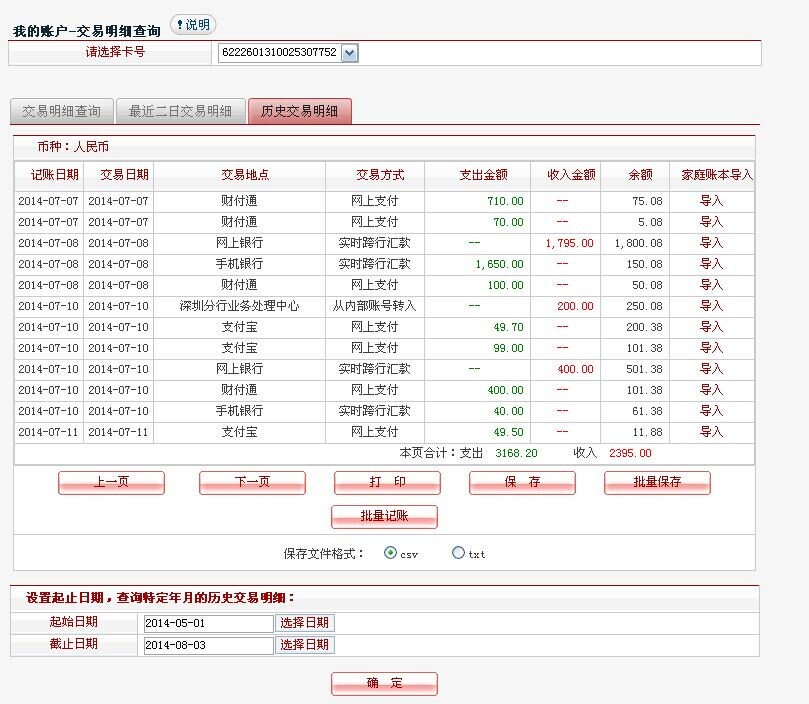
Task: Go to next page with 下一页
Action: point(252,483)
